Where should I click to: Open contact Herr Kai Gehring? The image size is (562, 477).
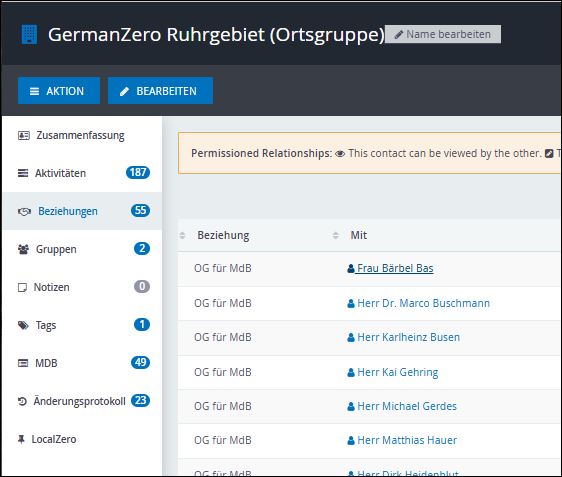pos(397,372)
